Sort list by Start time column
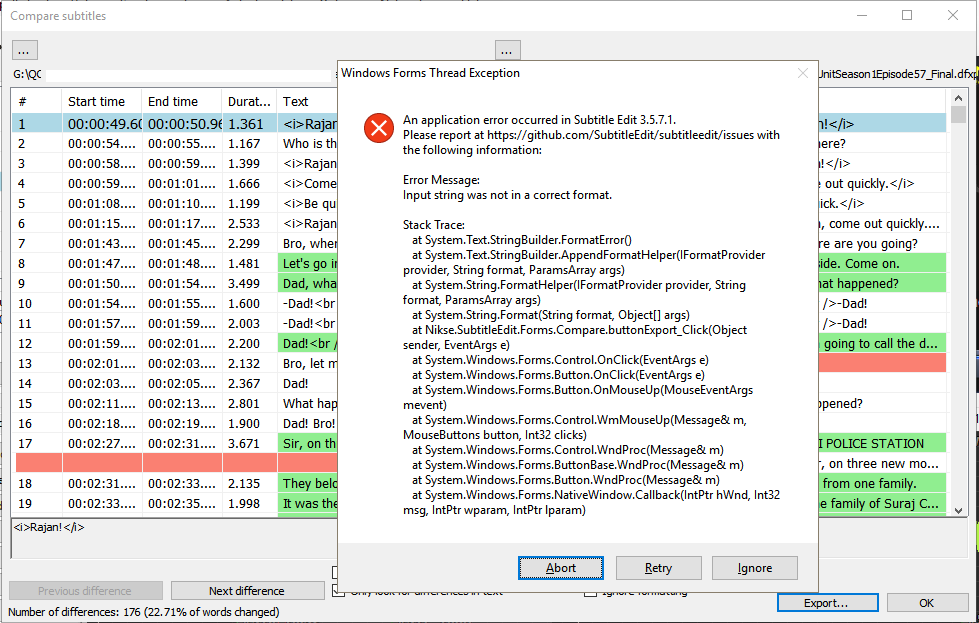The image size is (979, 623). click(x=96, y=101)
